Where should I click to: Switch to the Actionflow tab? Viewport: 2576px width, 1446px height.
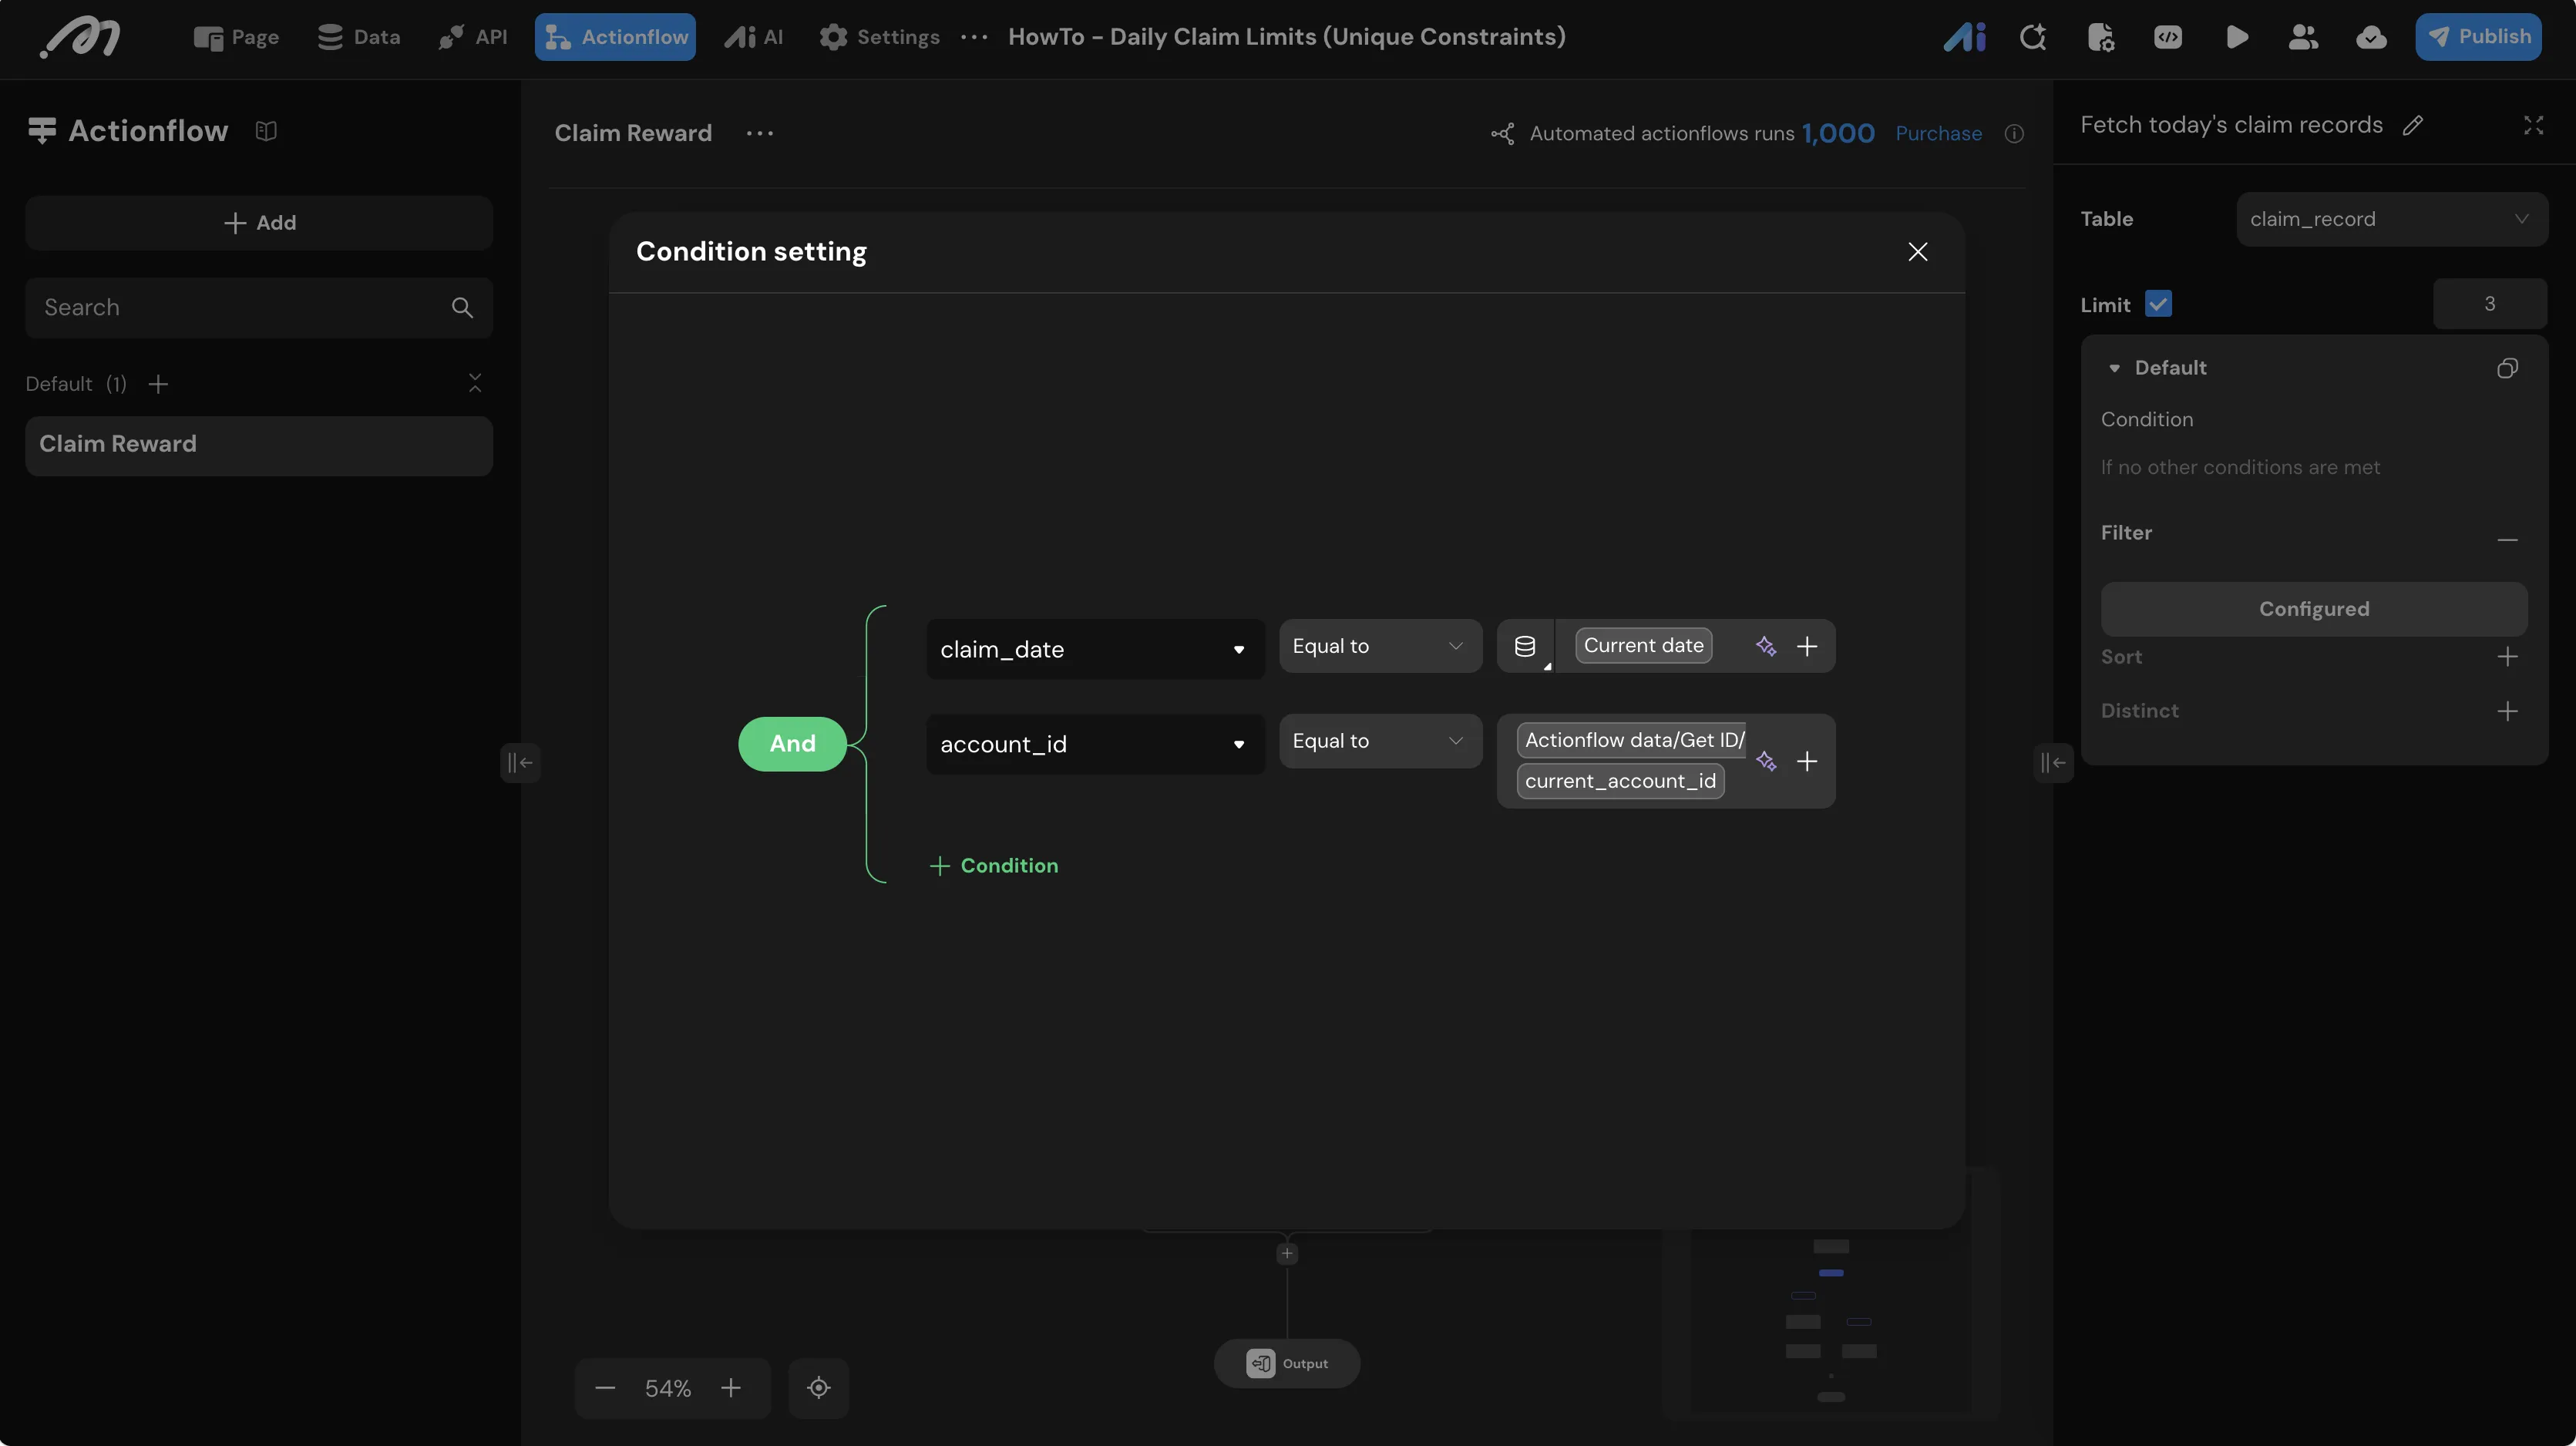pyautogui.click(x=615, y=37)
